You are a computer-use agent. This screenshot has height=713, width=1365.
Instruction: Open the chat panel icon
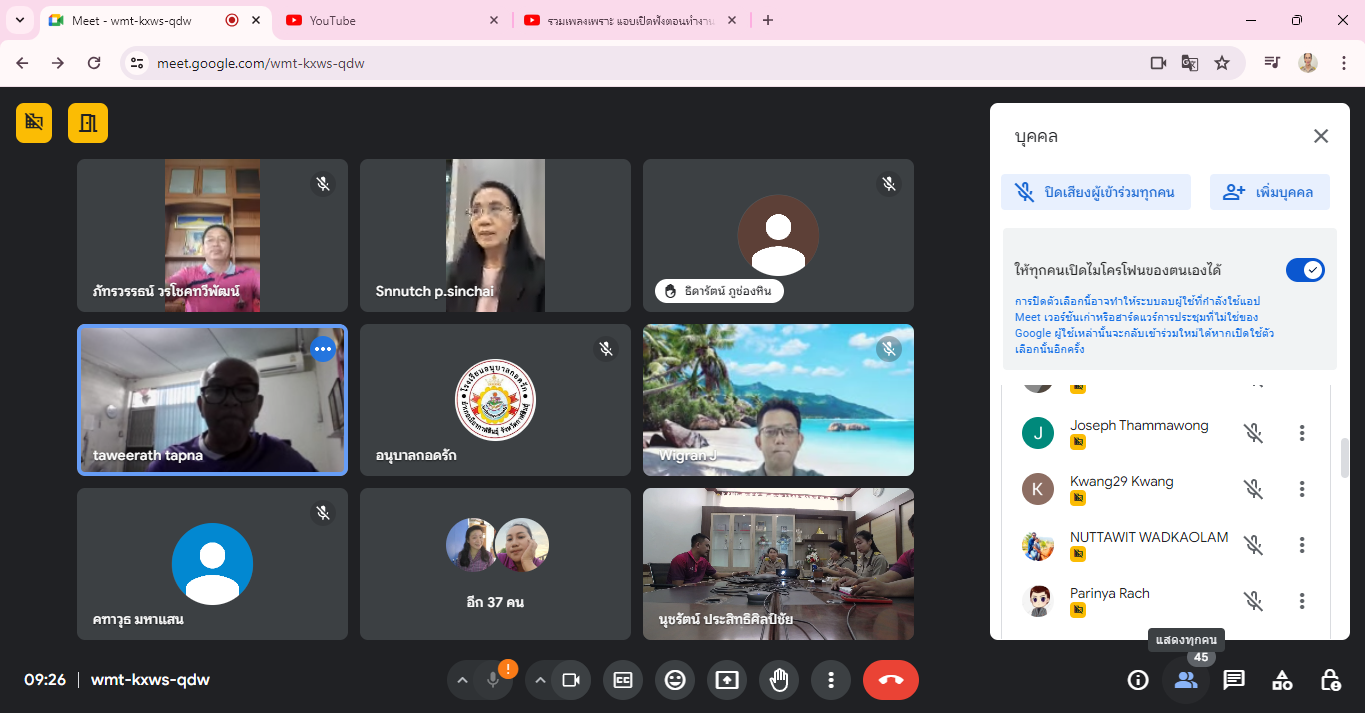1234,680
